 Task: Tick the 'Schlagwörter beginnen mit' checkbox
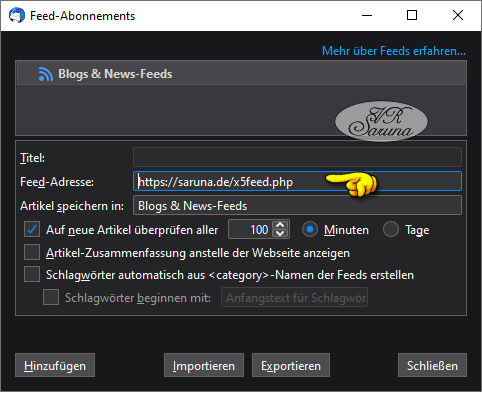[51, 297]
